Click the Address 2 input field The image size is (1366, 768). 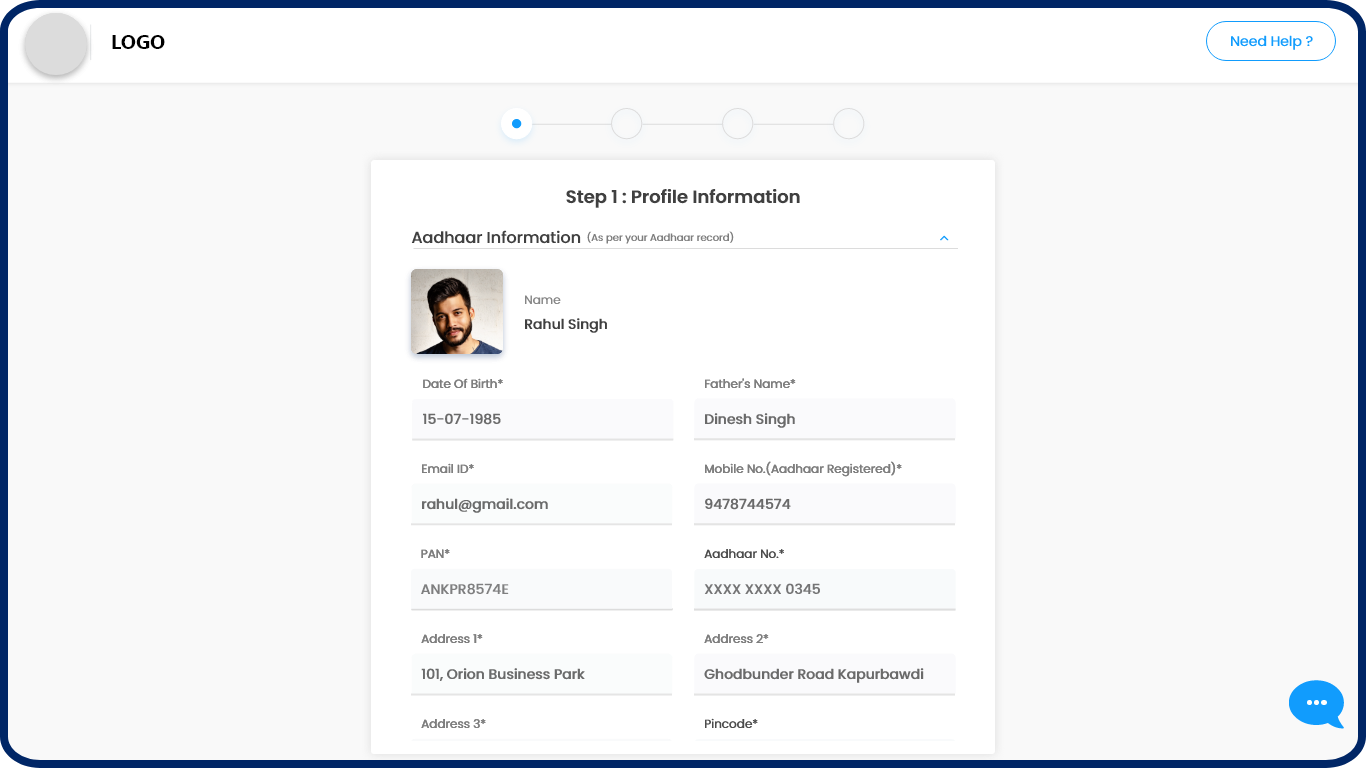[x=824, y=674]
